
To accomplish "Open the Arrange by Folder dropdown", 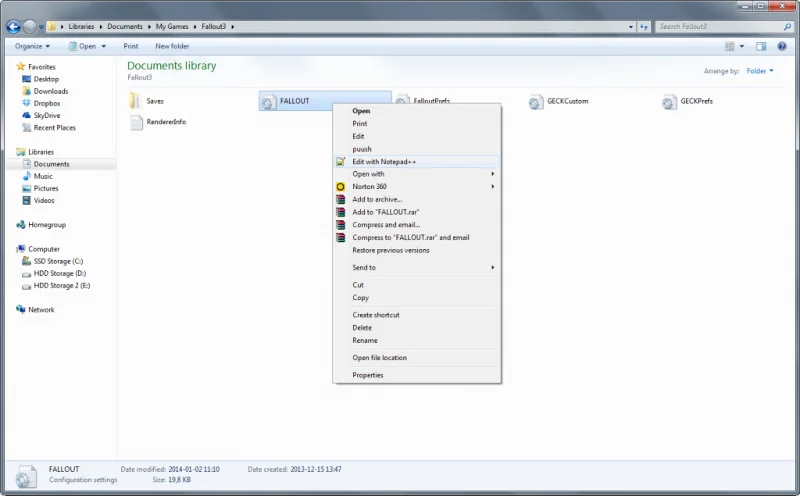I will pos(760,71).
